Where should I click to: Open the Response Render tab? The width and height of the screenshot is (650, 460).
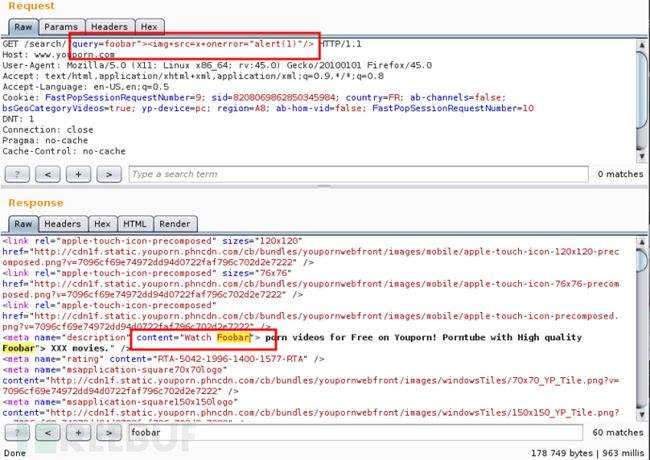(175, 224)
